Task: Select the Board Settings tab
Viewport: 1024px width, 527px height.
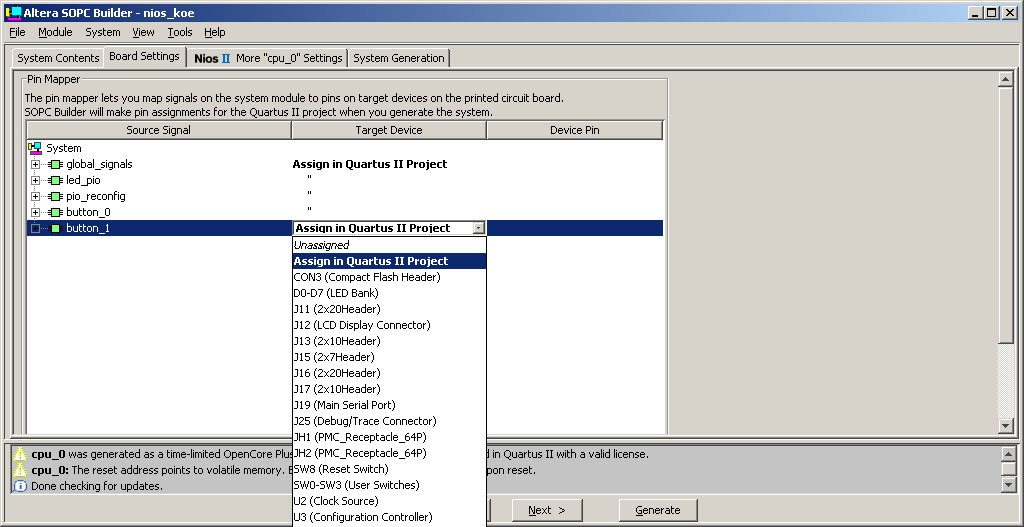Action: pyautogui.click(x=144, y=56)
